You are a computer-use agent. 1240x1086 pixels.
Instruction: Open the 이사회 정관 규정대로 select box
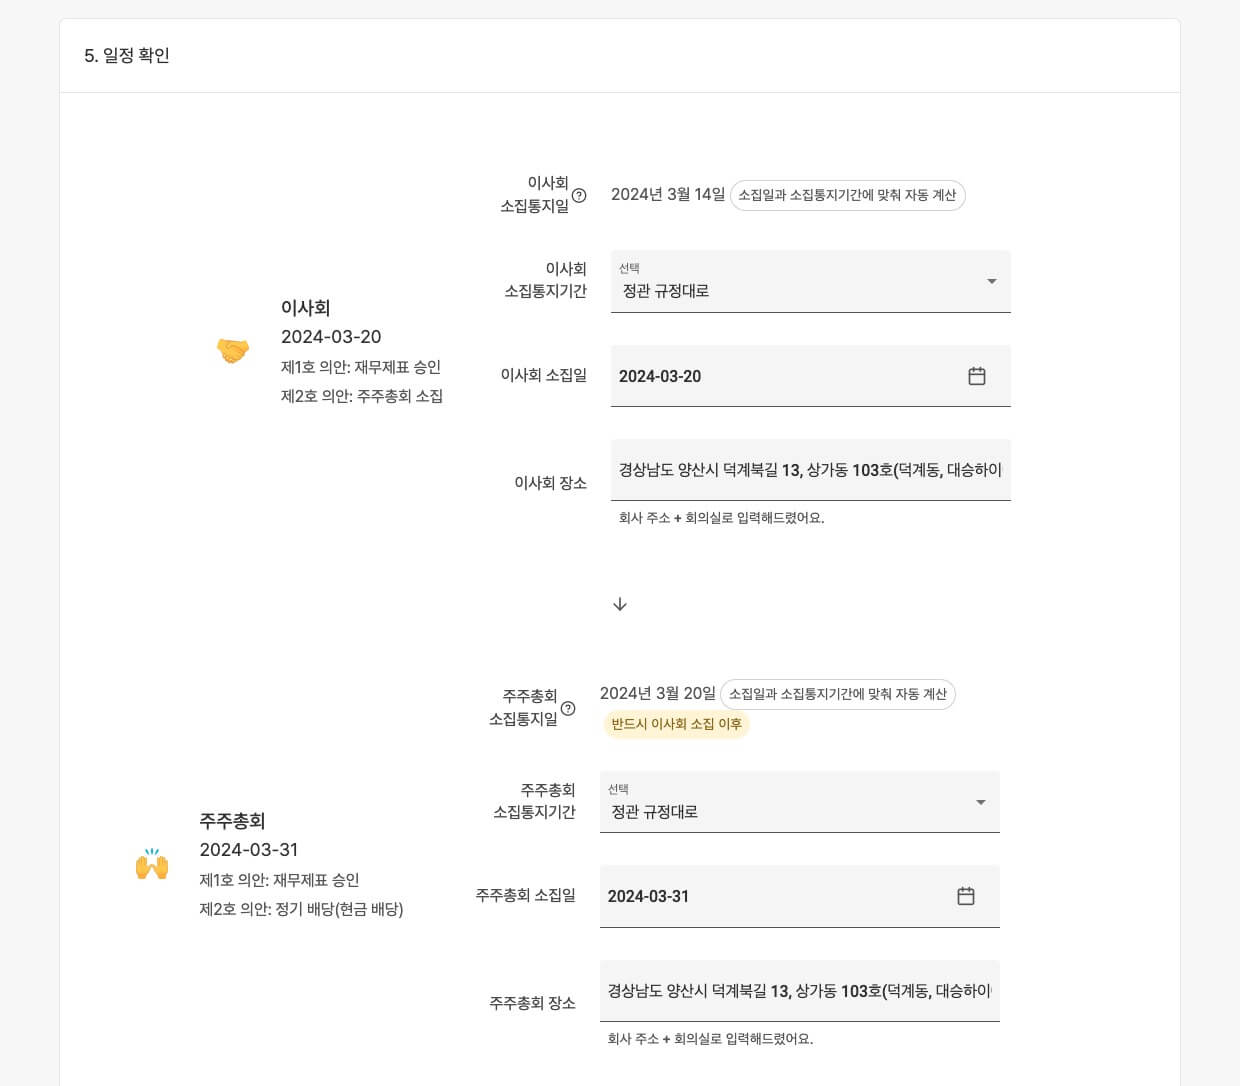point(790,282)
